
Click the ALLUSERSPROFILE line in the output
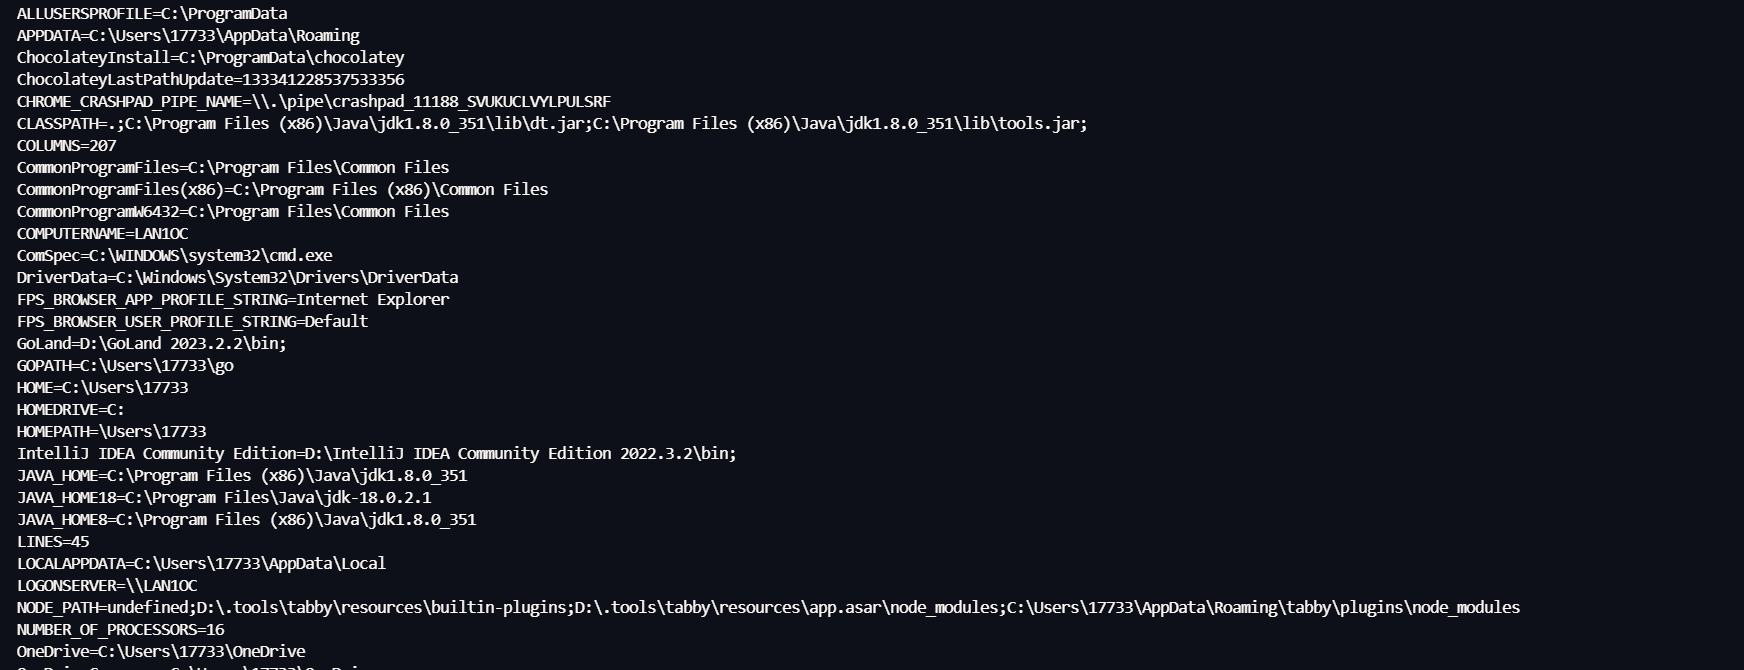[152, 14]
